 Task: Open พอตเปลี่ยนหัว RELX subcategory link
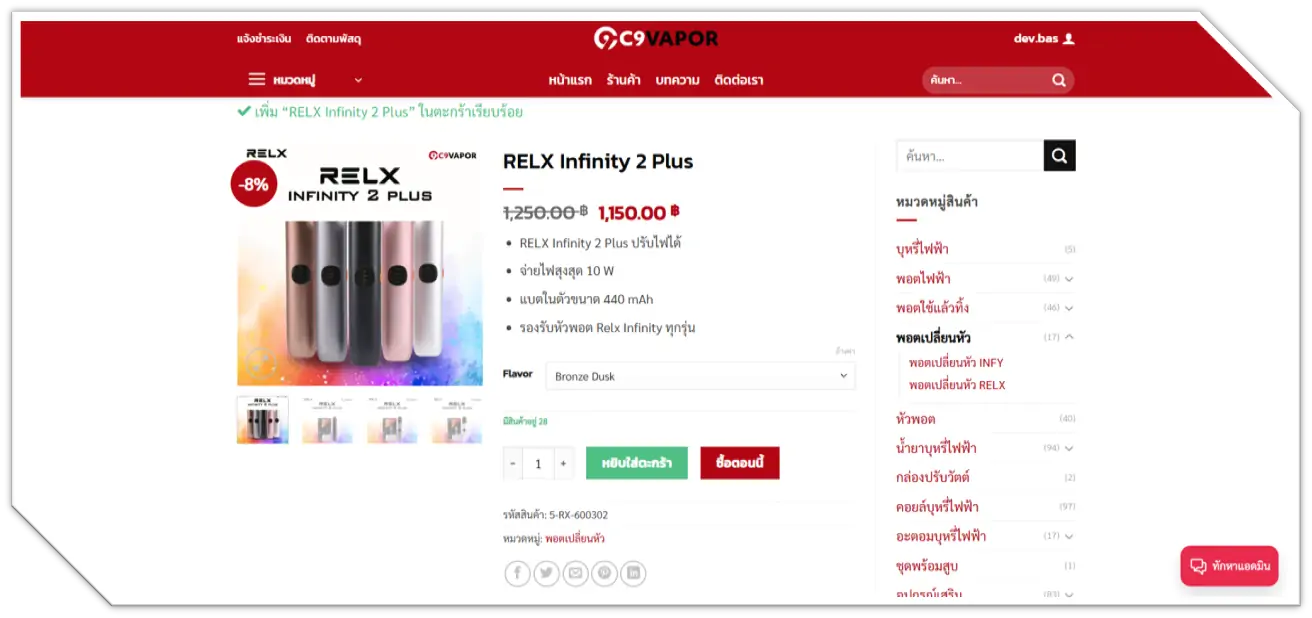(x=957, y=385)
